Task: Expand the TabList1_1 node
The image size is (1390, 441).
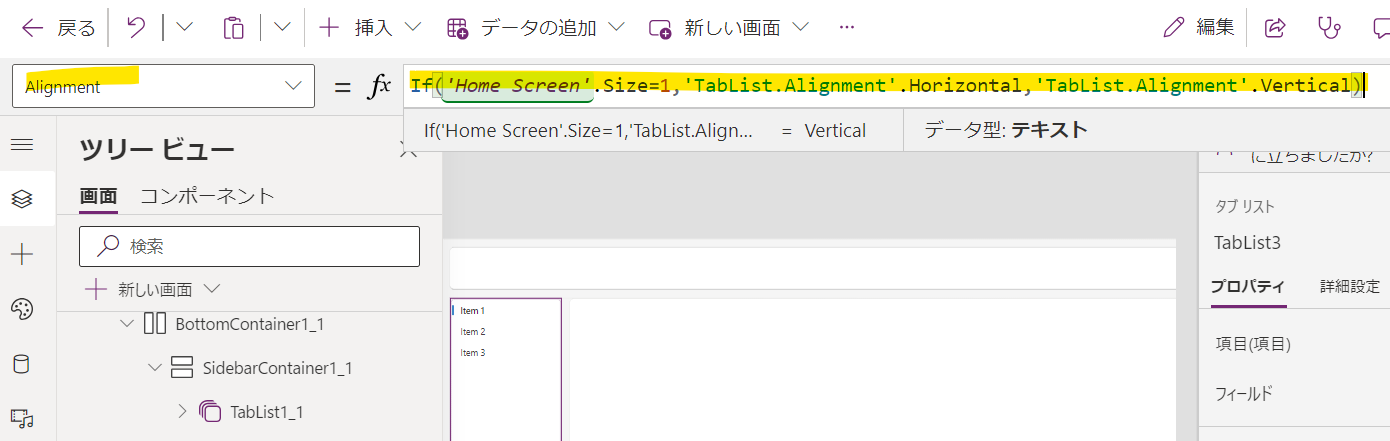Action: [182, 411]
